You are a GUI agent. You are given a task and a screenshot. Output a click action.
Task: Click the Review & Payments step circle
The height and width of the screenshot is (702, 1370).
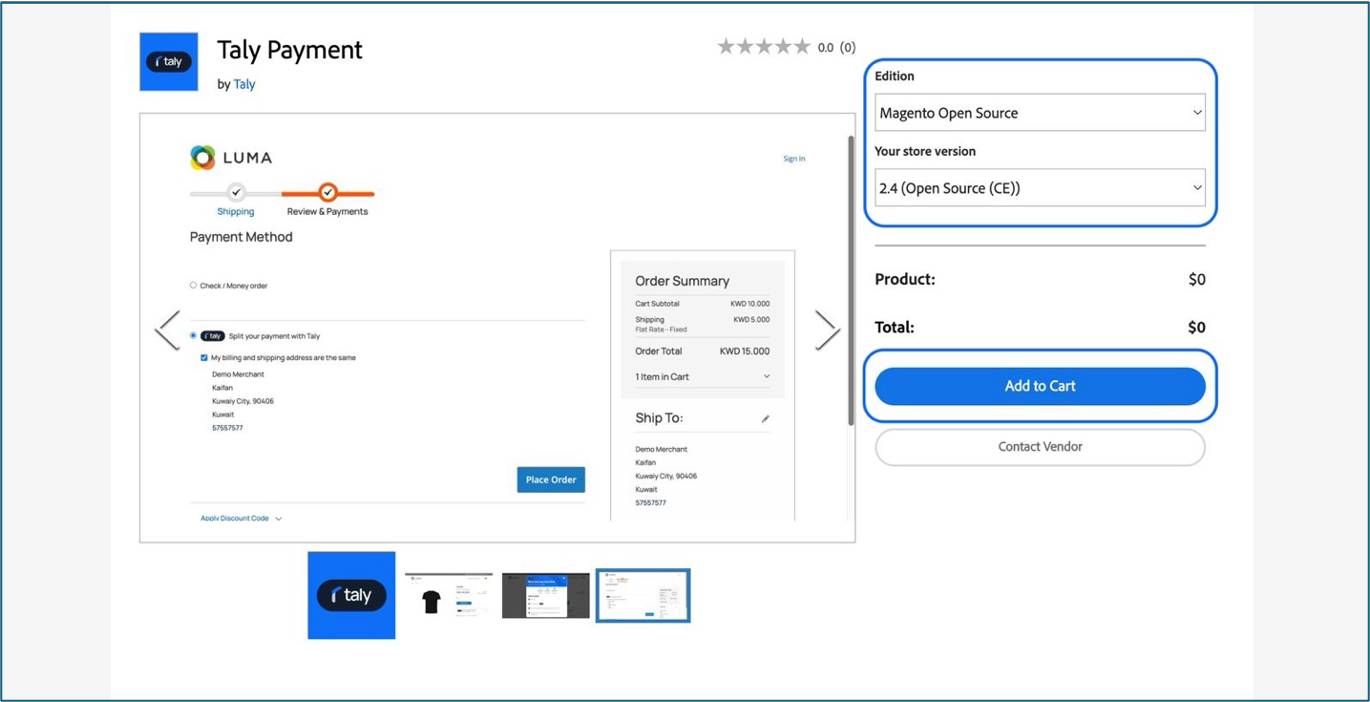[x=328, y=192]
